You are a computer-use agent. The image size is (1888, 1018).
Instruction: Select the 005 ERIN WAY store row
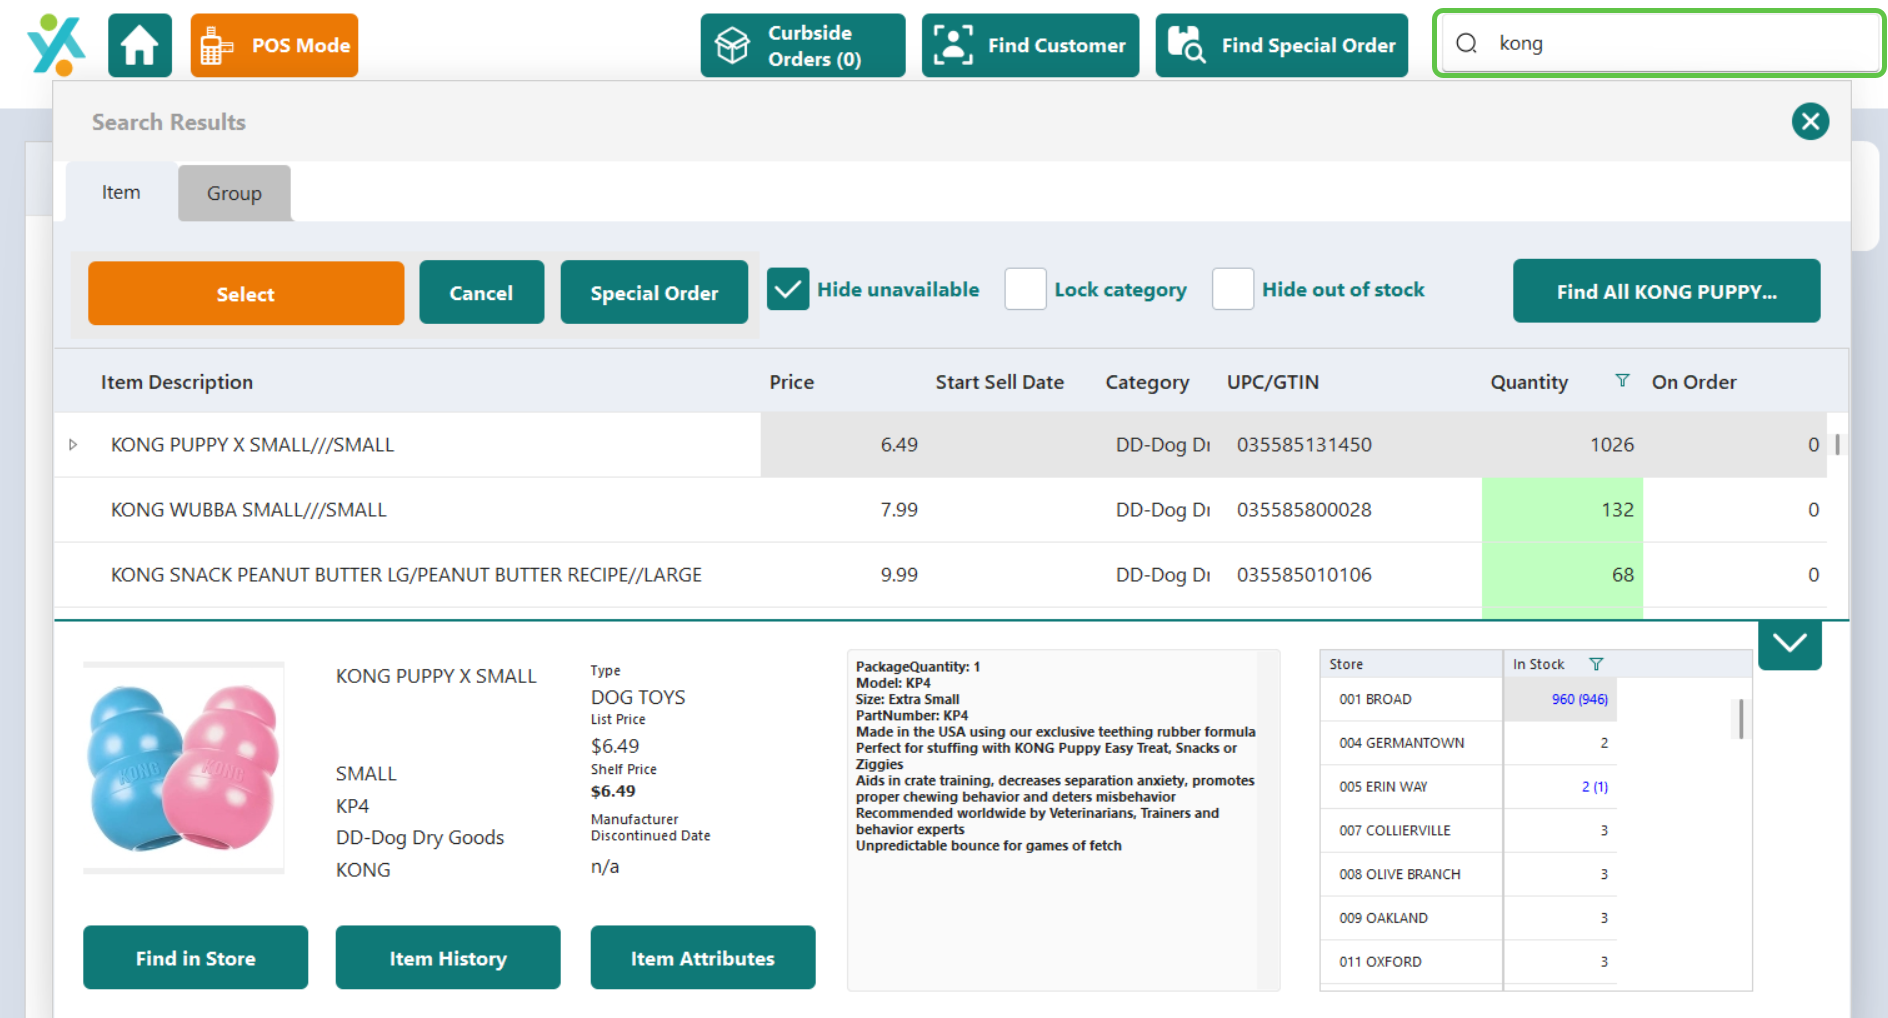(1468, 787)
